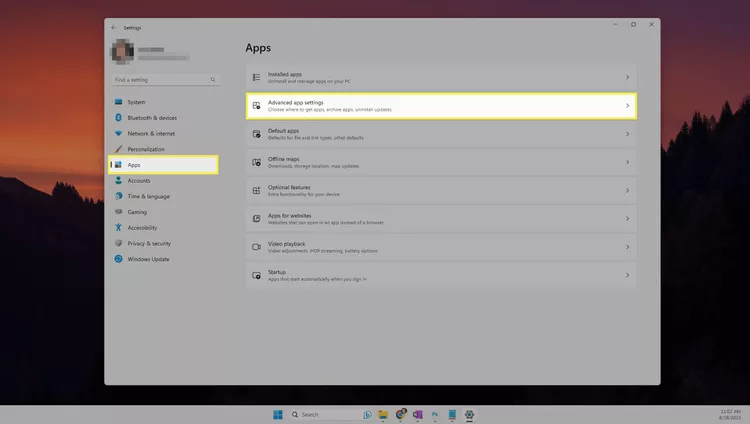750x424 pixels.
Task: Open the Privacy & security label
Action: [149, 244]
